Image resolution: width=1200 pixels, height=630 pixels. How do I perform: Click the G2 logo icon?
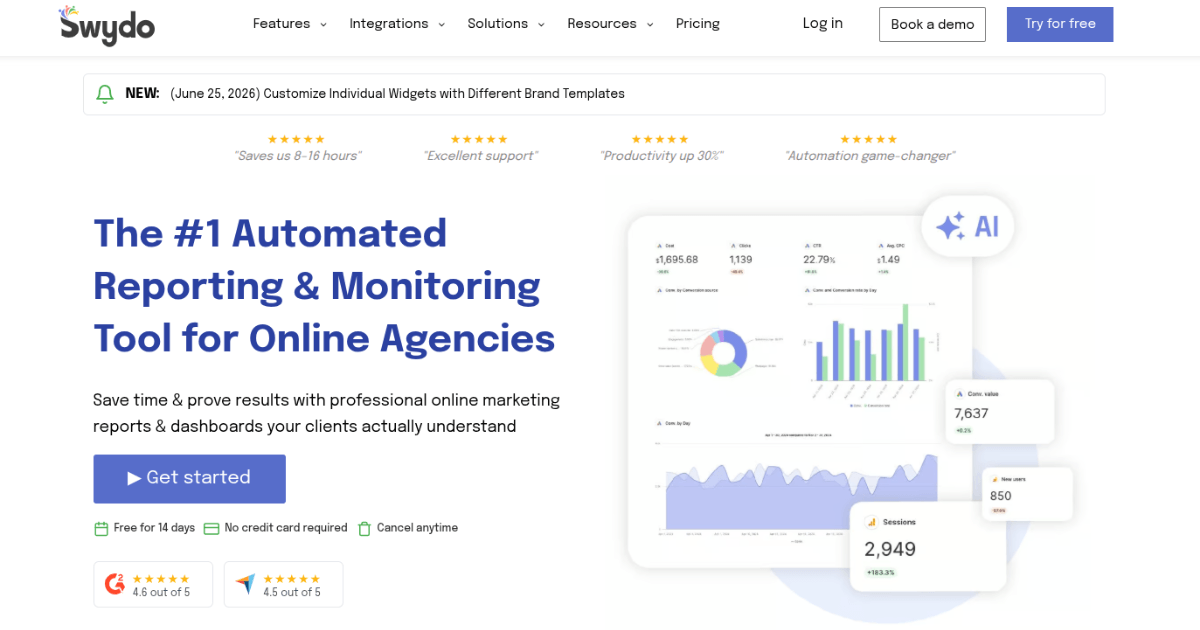click(x=115, y=584)
